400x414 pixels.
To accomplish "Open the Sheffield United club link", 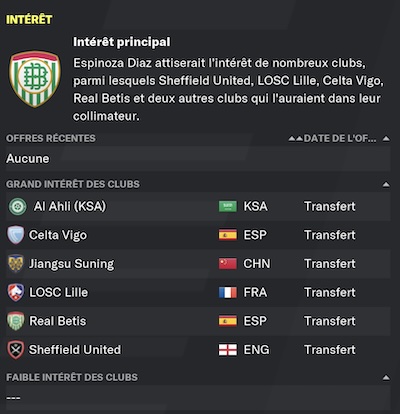I will tap(75, 350).
